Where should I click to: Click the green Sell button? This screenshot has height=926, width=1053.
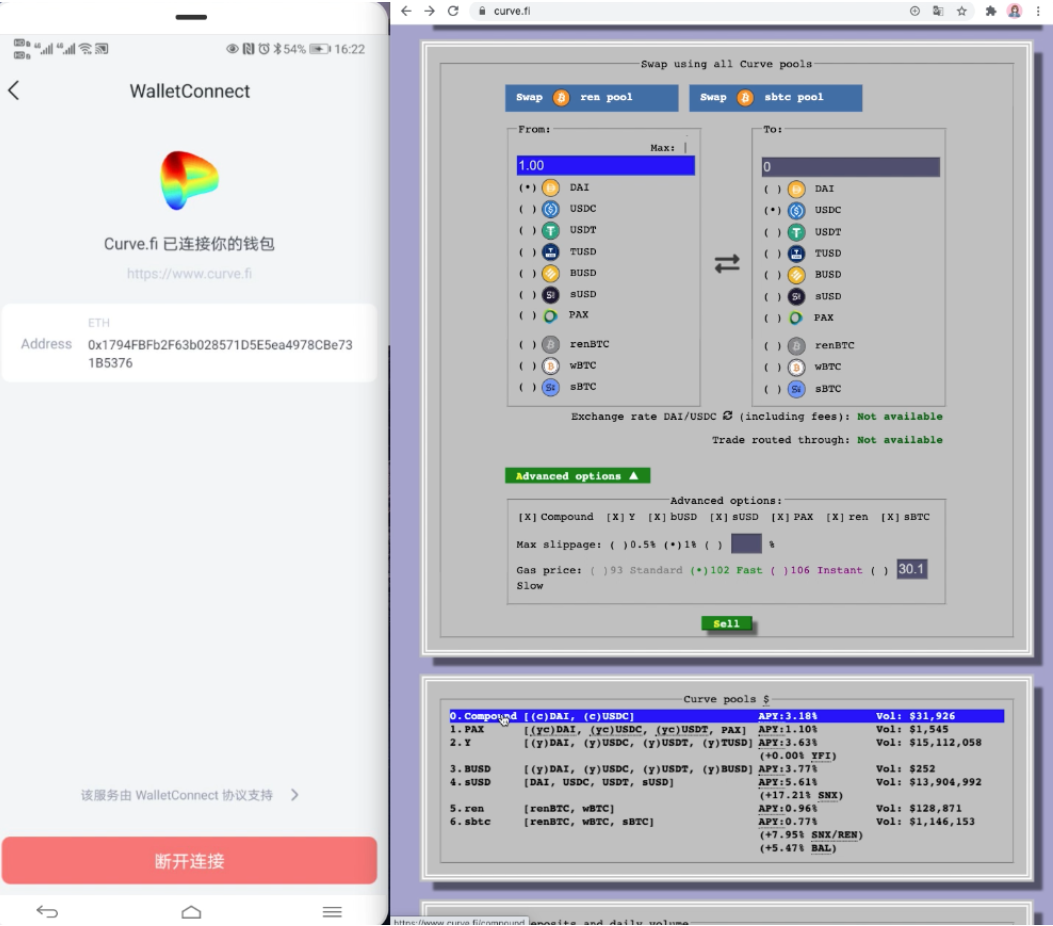click(x=726, y=624)
